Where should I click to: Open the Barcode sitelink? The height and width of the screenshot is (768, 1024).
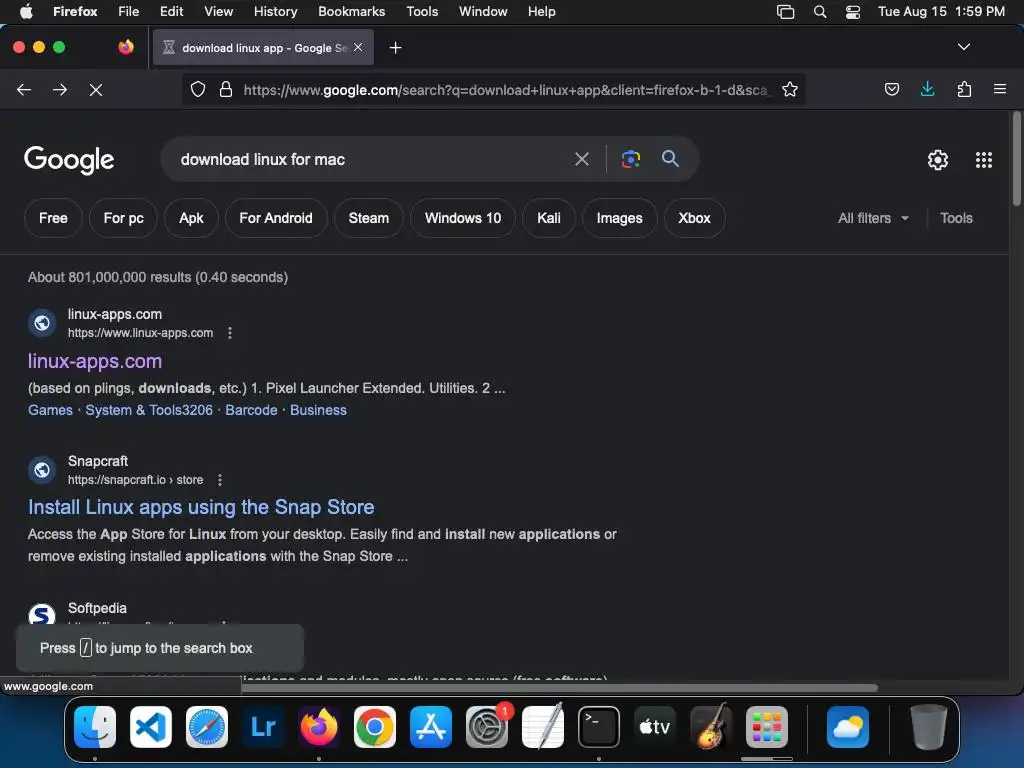251,410
